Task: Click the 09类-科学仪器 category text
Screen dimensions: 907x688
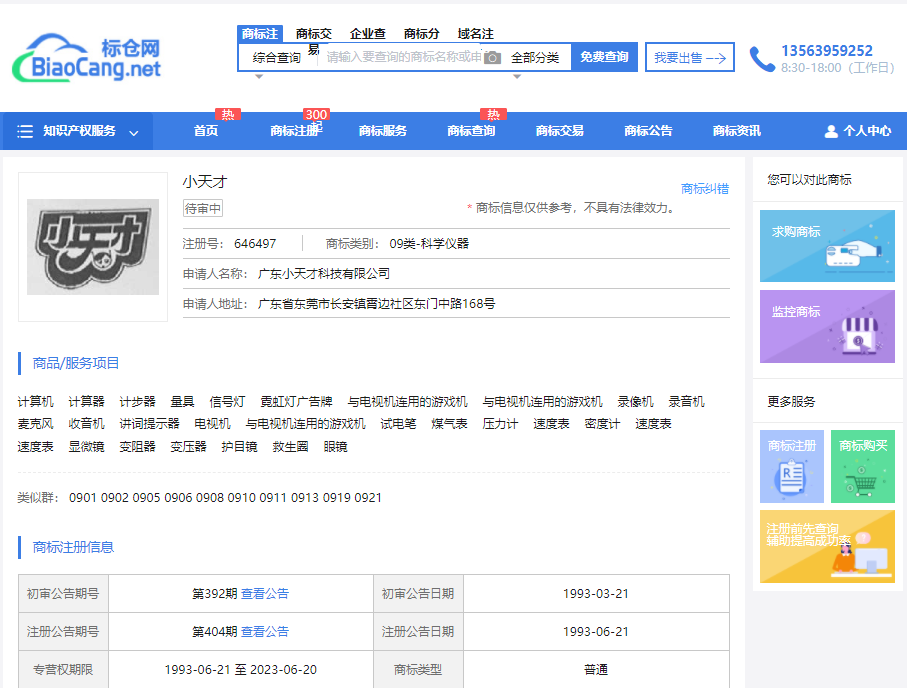Action: (x=429, y=244)
